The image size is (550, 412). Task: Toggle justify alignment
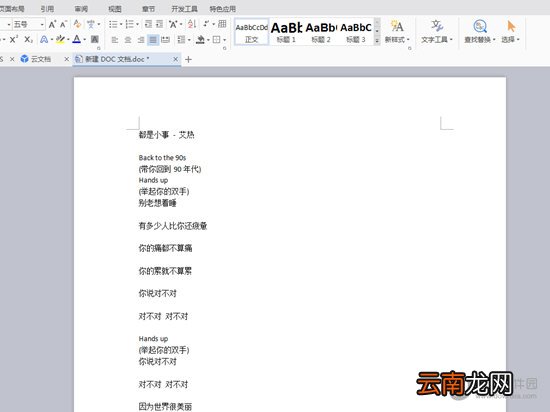coord(153,40)
